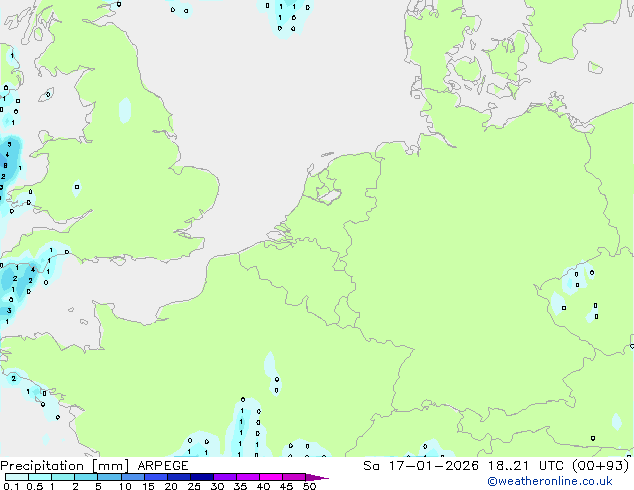This screenshot has height=490, width=634.
Task: Click the arrow tip beyond 50 mm
Action: click(x=317, y=477)
